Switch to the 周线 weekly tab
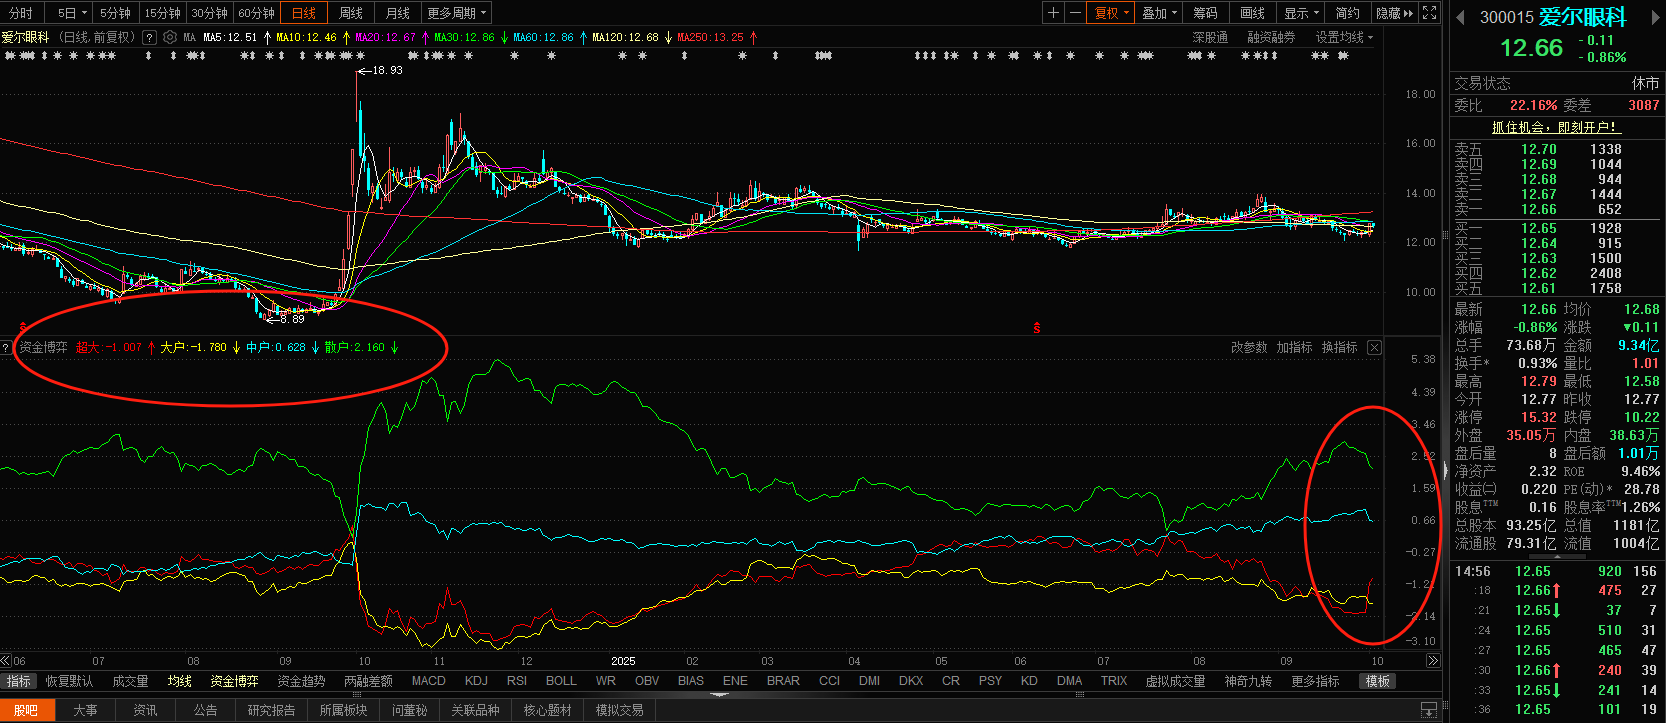 pos(351,13)
